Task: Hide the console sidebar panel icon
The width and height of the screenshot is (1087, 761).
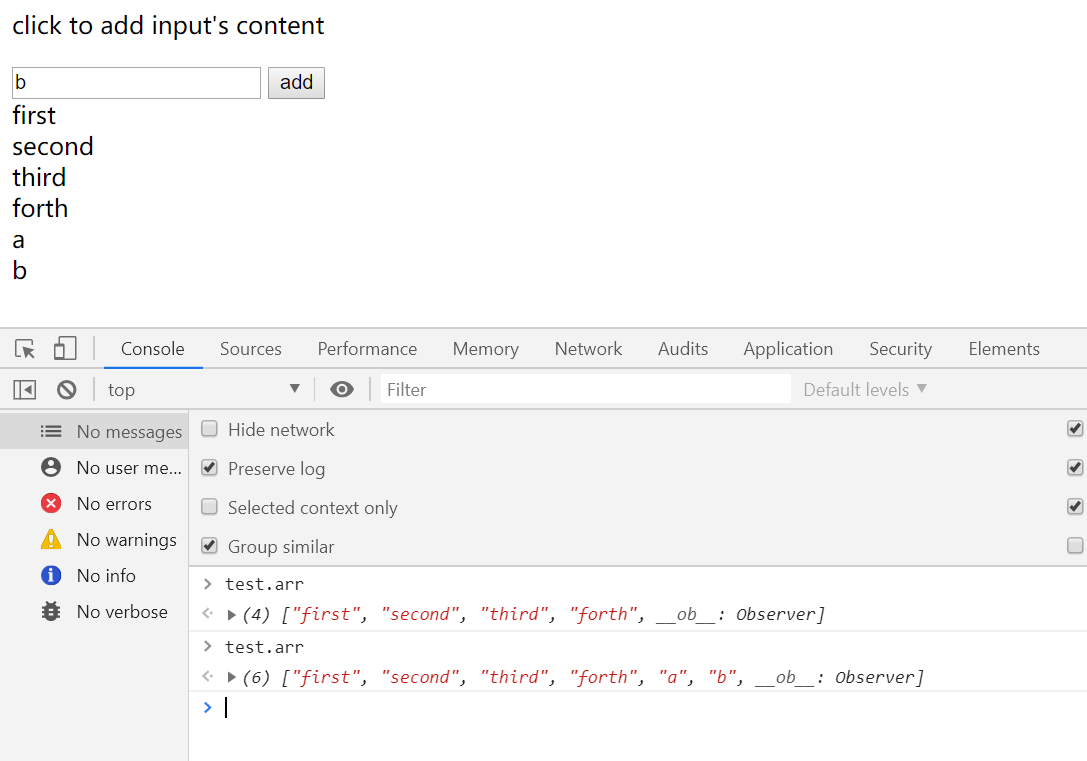Action: pyautogui.click(x=25, y=390)
